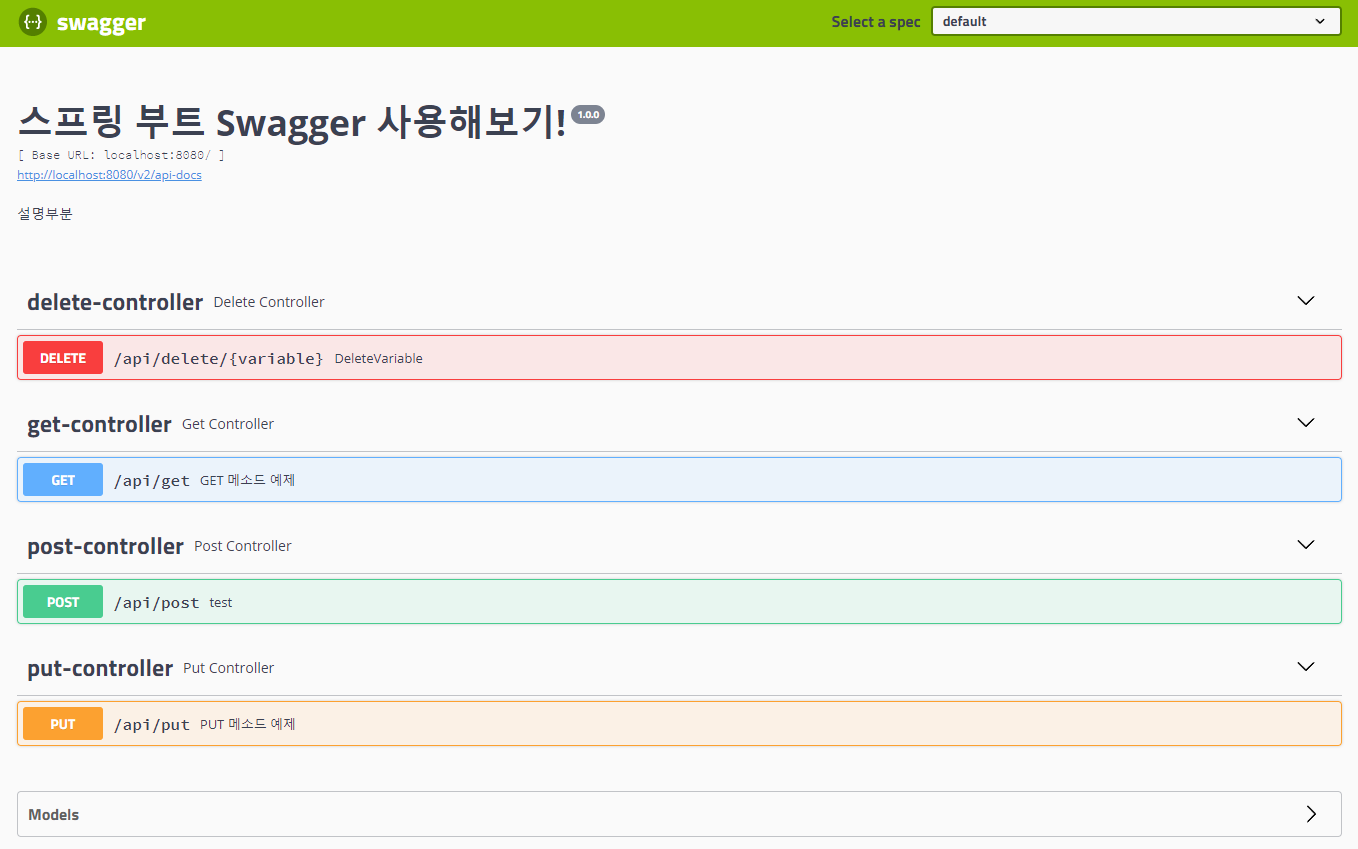Click the 1.0.0 version badge
Image resolution: width=1358 pixels, height=849 pixels.
click(588, 114)
